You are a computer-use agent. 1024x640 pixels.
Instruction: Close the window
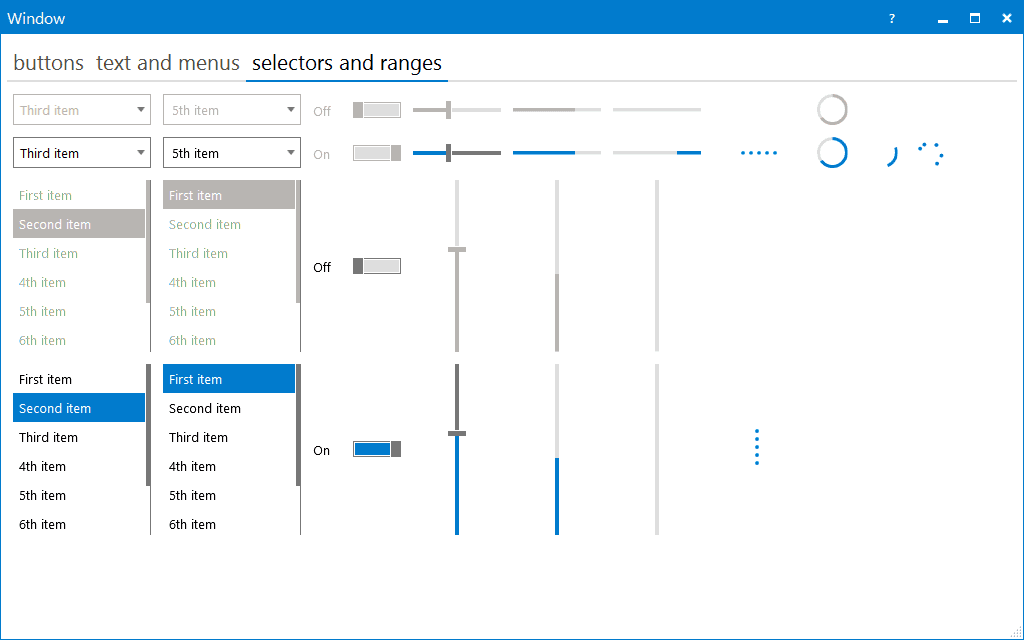click(x=1005, y=18)
